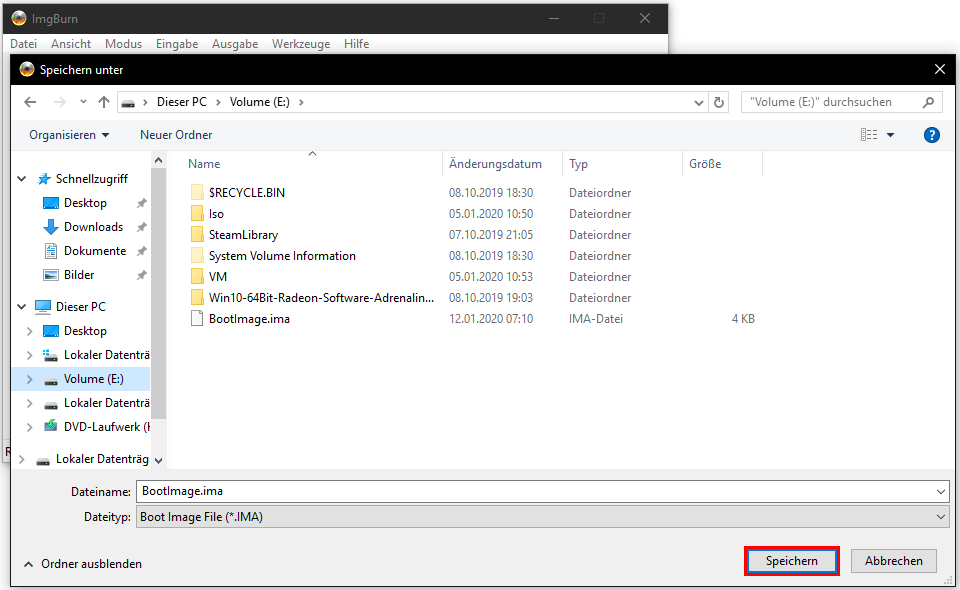Click the Downloads arrow icon in sidebar
This screenshot has width=960, height=590.
[51, 227]
